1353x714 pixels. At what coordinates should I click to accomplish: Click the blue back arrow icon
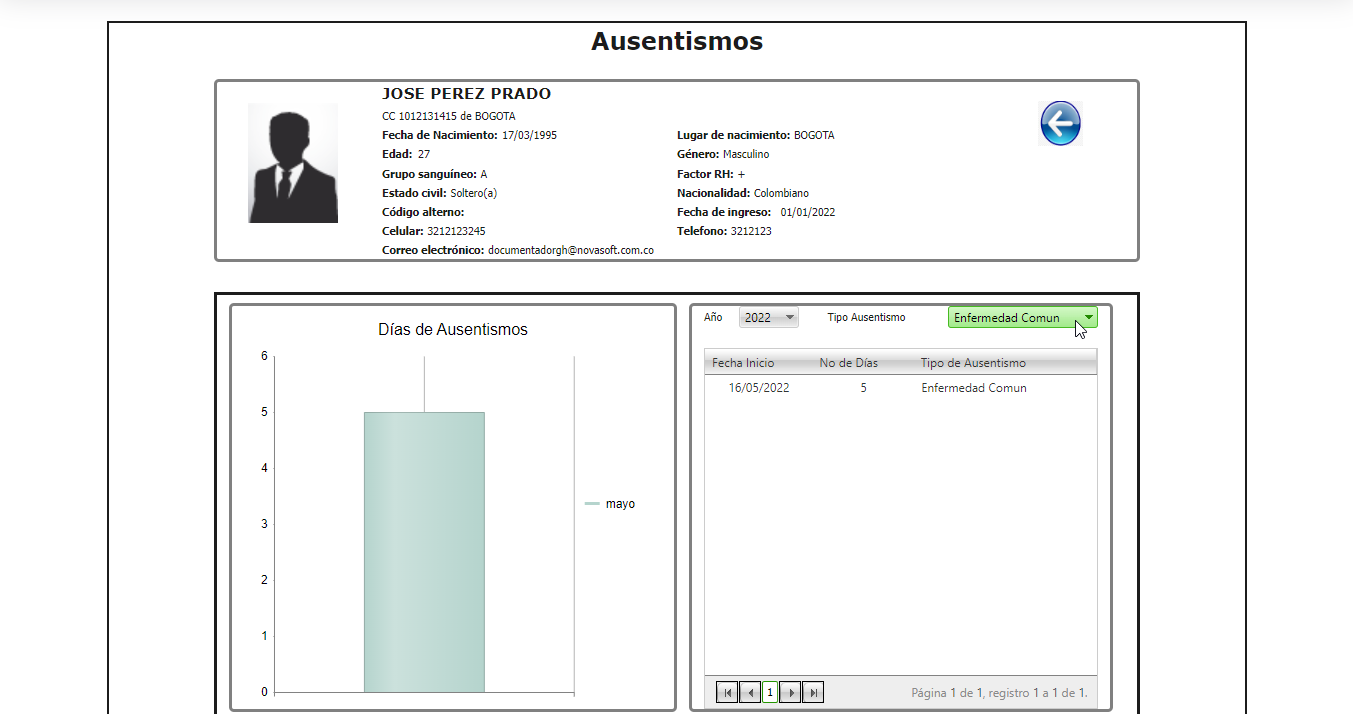[1060, 122]
